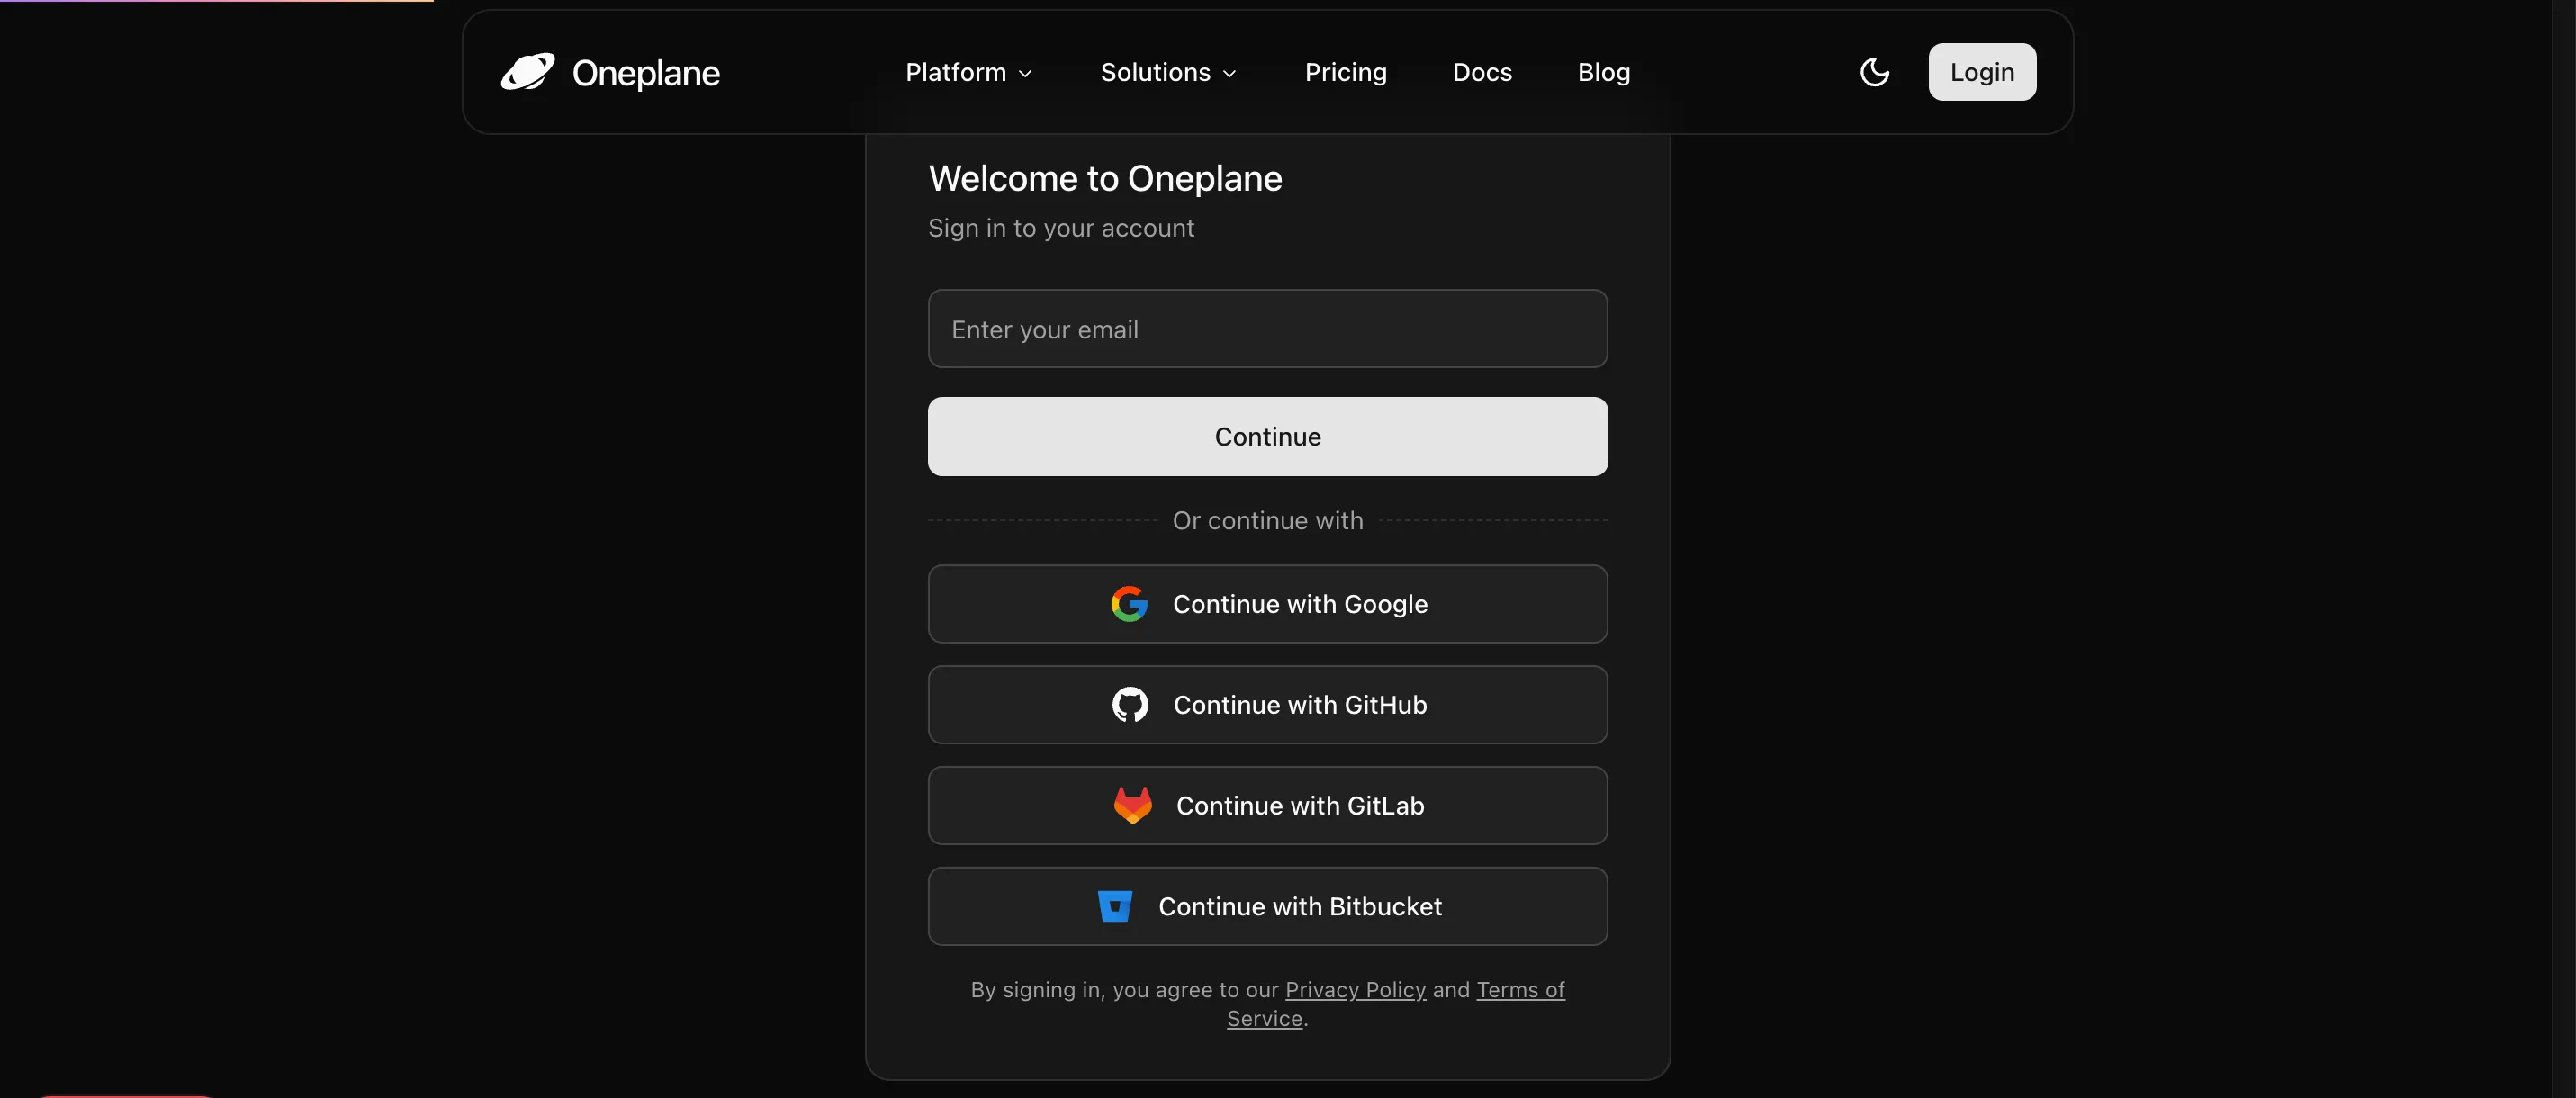Expand the Platform dropdown menu
Screen dimensions: 2576x1098
[x=967, y=72]
